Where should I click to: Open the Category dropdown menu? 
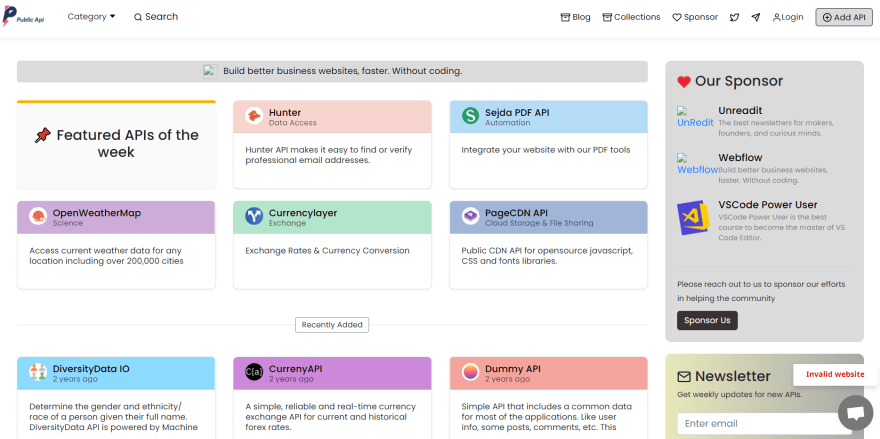(x=91, y=17)
